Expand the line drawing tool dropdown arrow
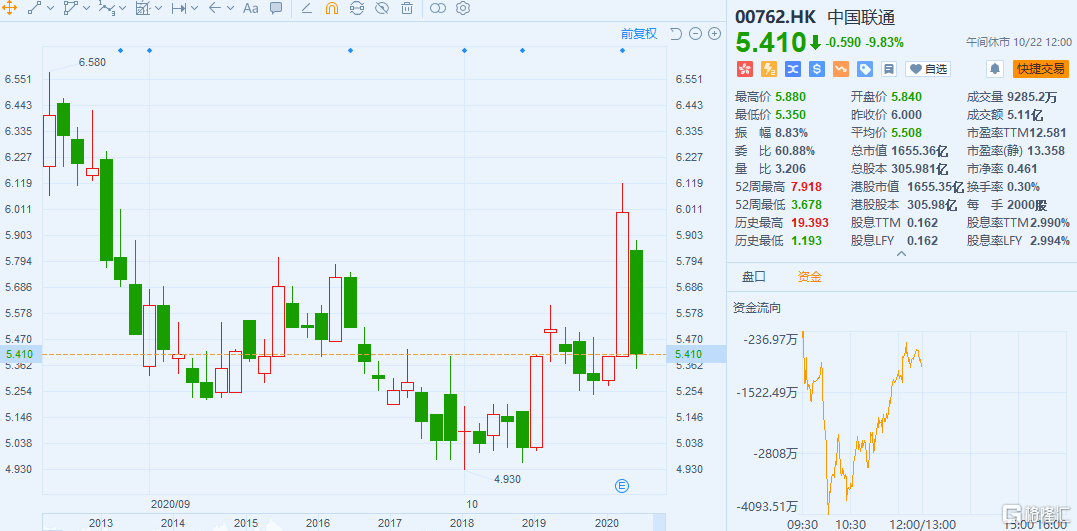1077x531 pixels. coord(51,8)
